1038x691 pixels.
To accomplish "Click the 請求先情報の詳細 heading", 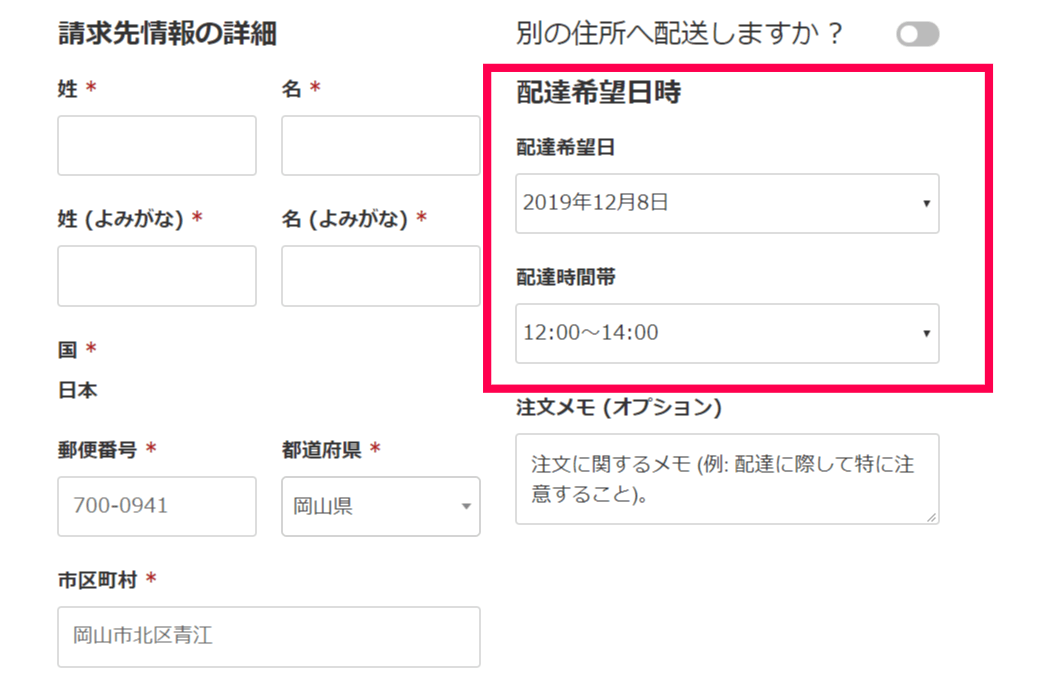I will [167, 34].
